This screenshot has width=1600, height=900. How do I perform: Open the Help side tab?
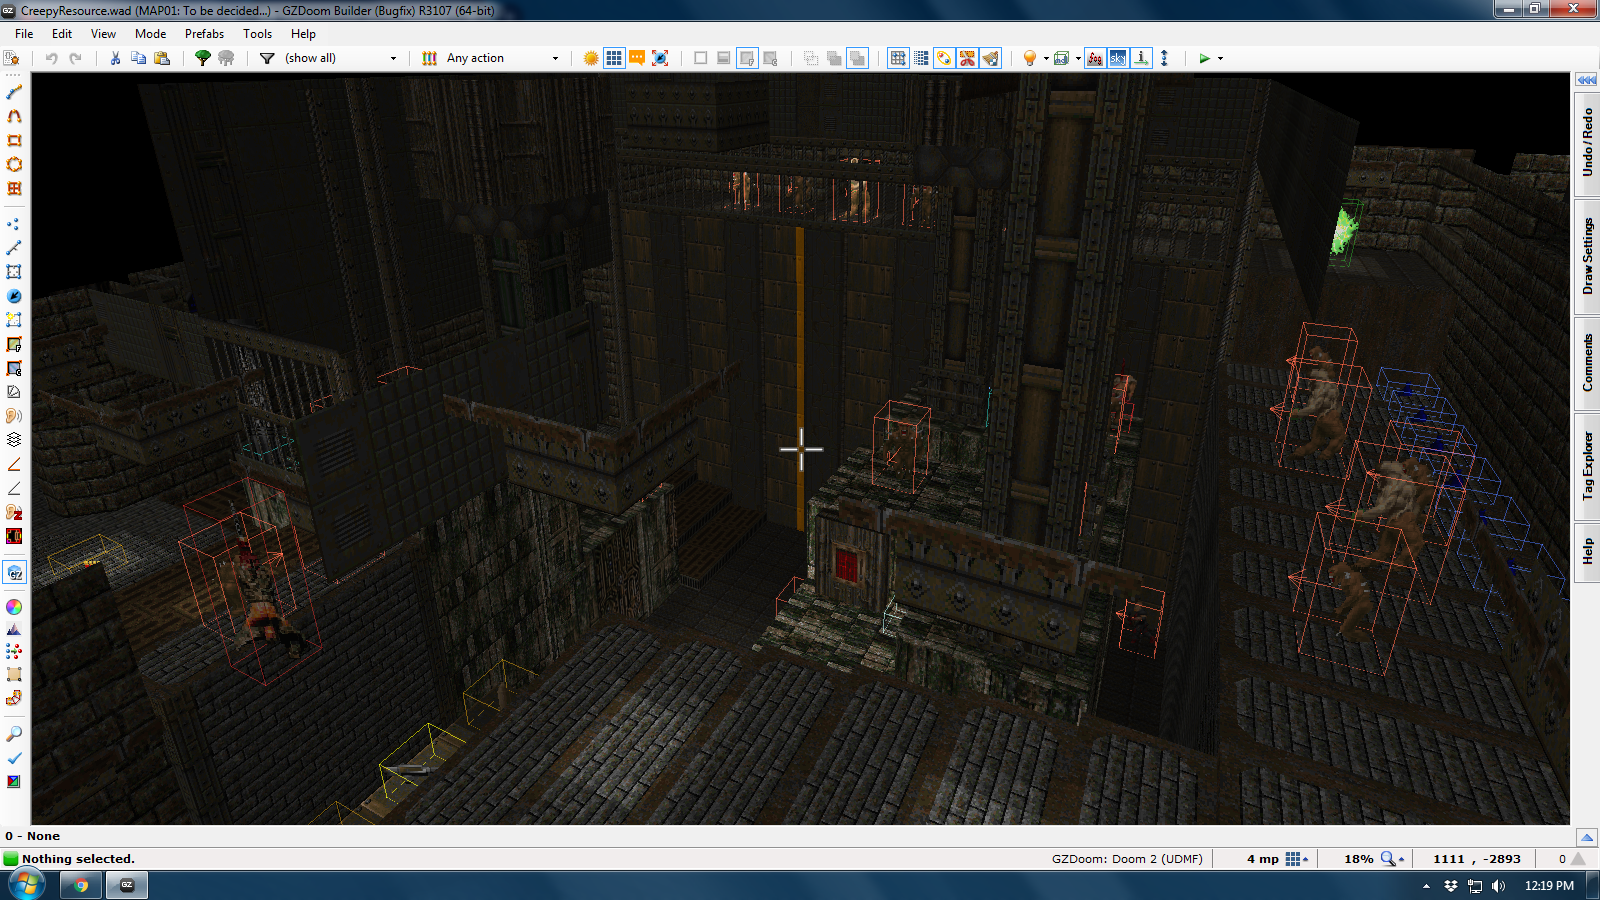click(x=1587, y=551)
